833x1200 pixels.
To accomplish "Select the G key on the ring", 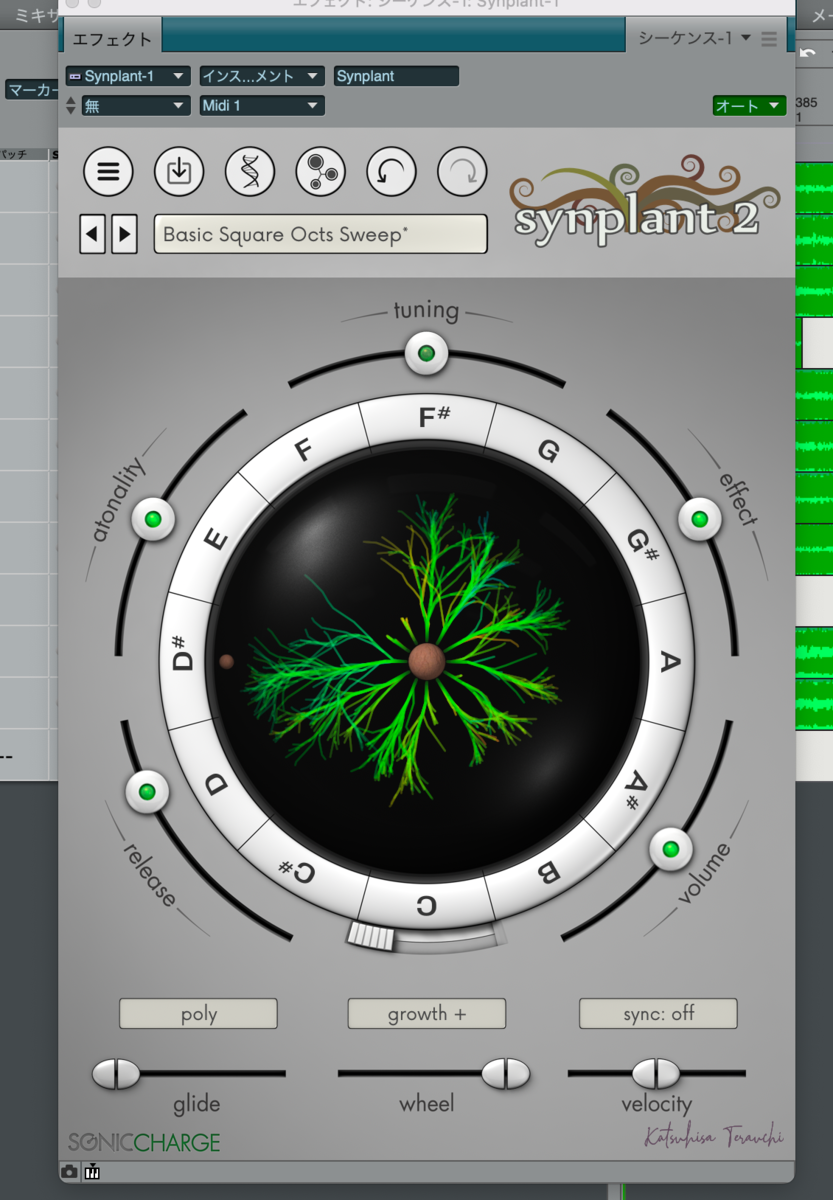I will [548, 451].
